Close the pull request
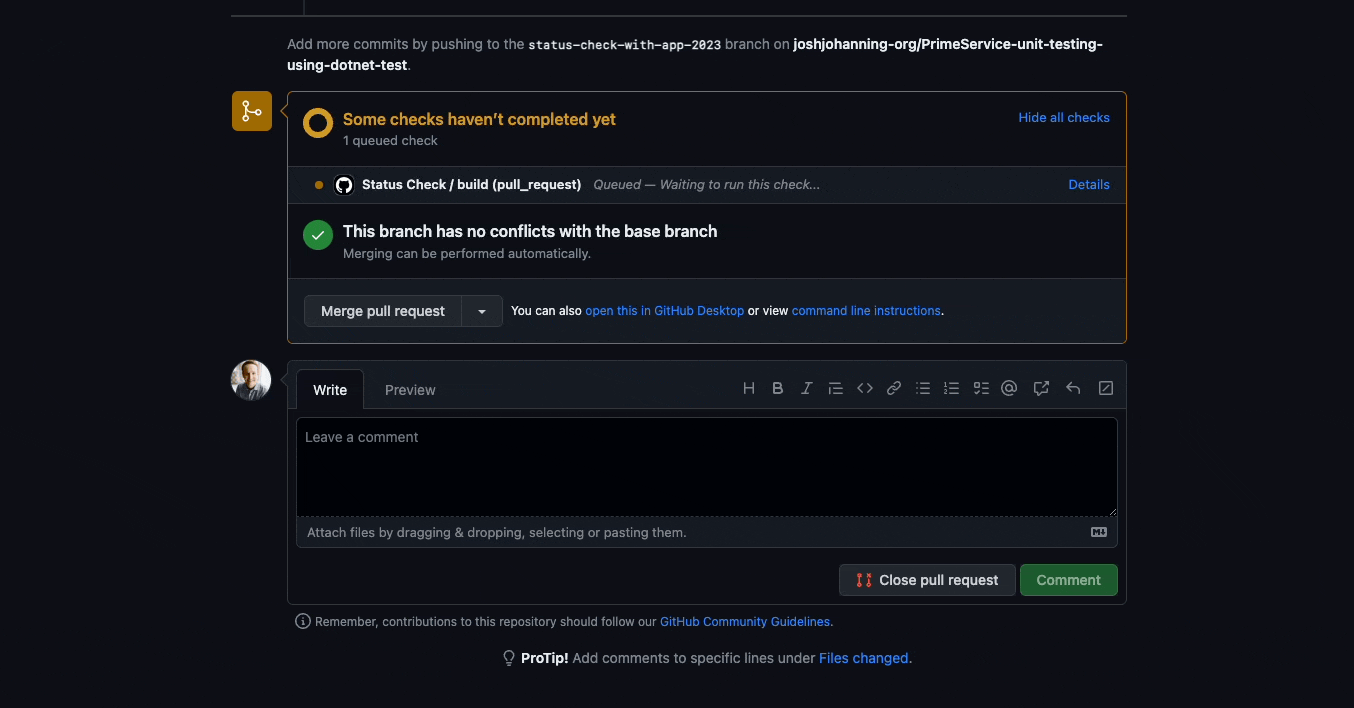Viewport: 1354px width, 708px height. [x=927, y=580]
